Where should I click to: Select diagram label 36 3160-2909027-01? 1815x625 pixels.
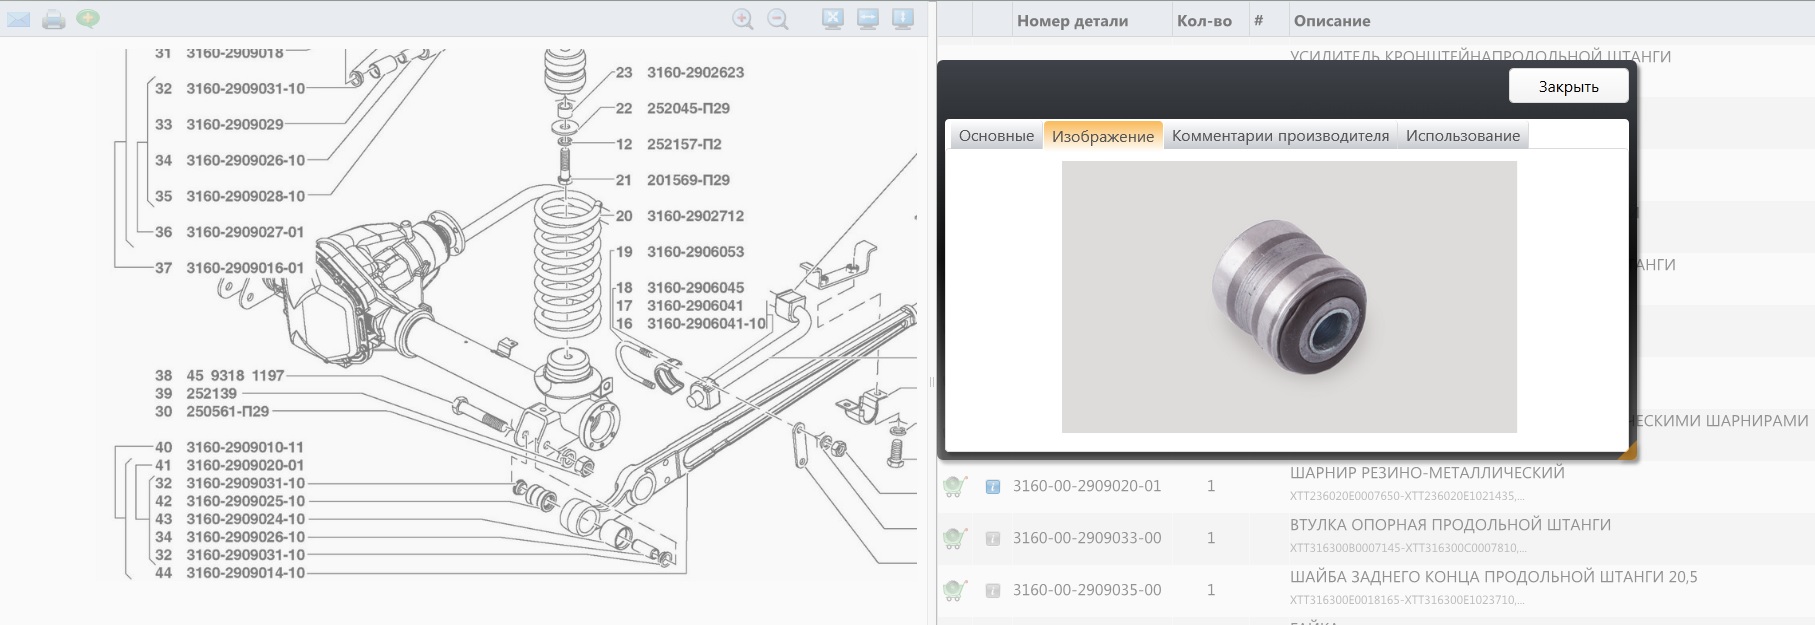tap(229, 232)
